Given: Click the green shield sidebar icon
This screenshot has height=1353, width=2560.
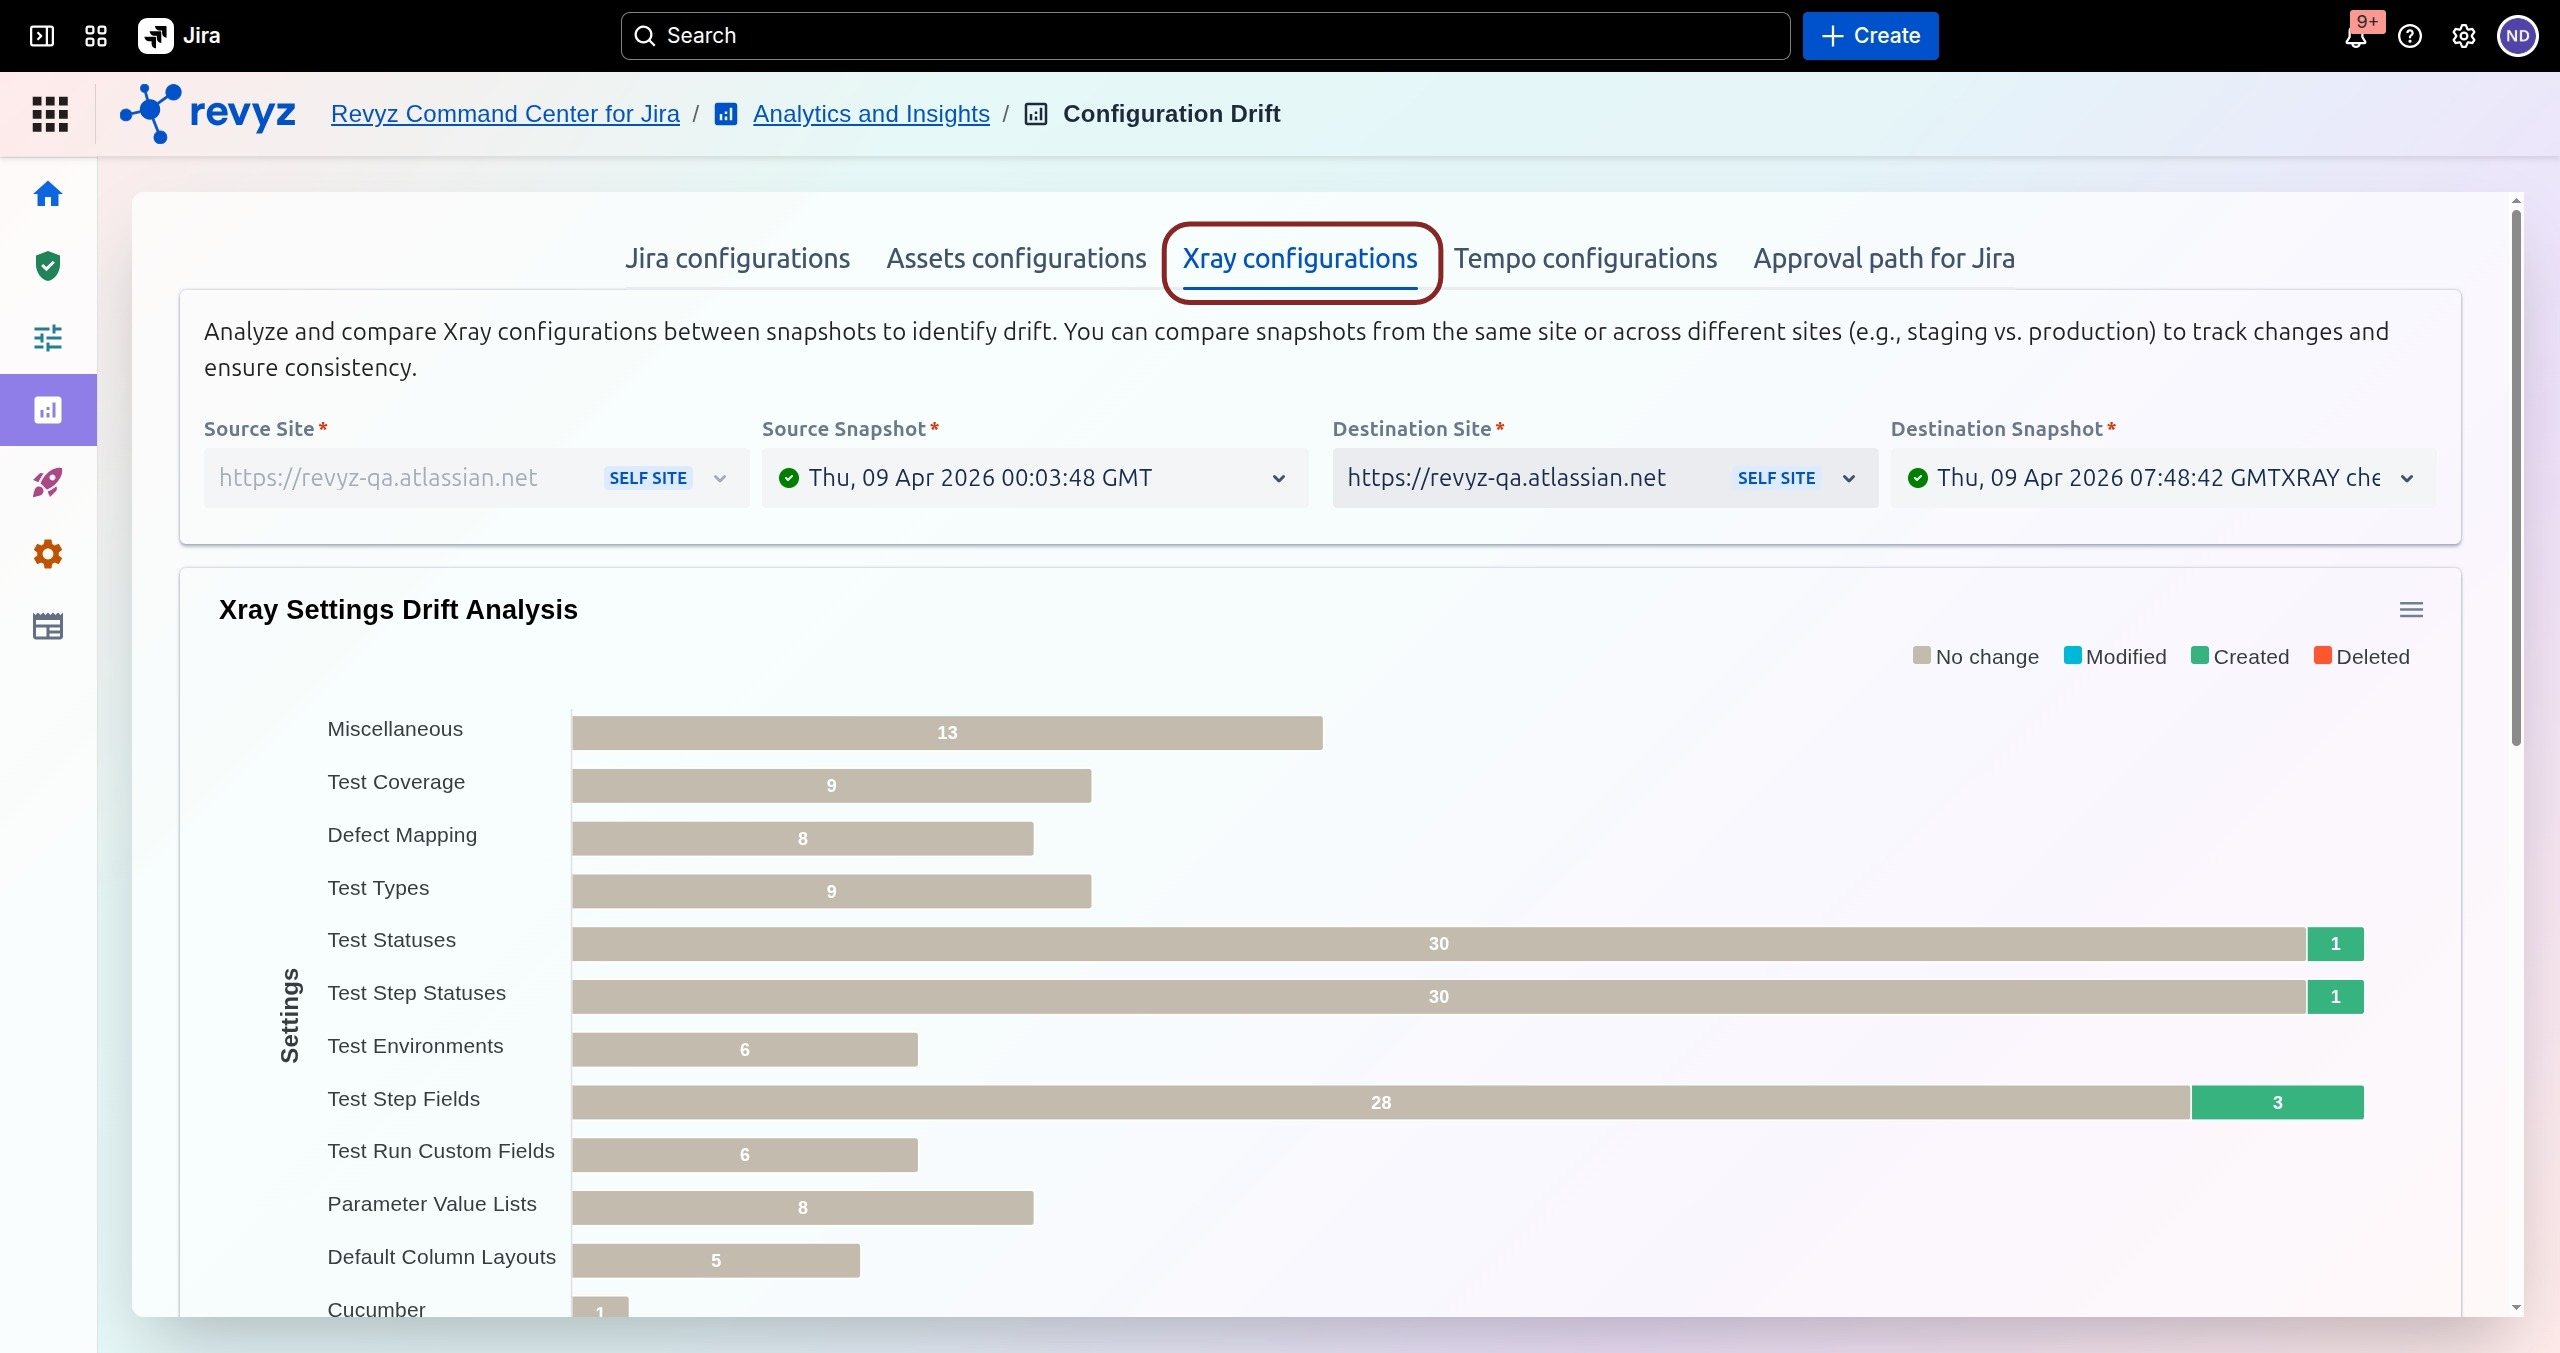Looking at the screenshot, I should point(48,266).
